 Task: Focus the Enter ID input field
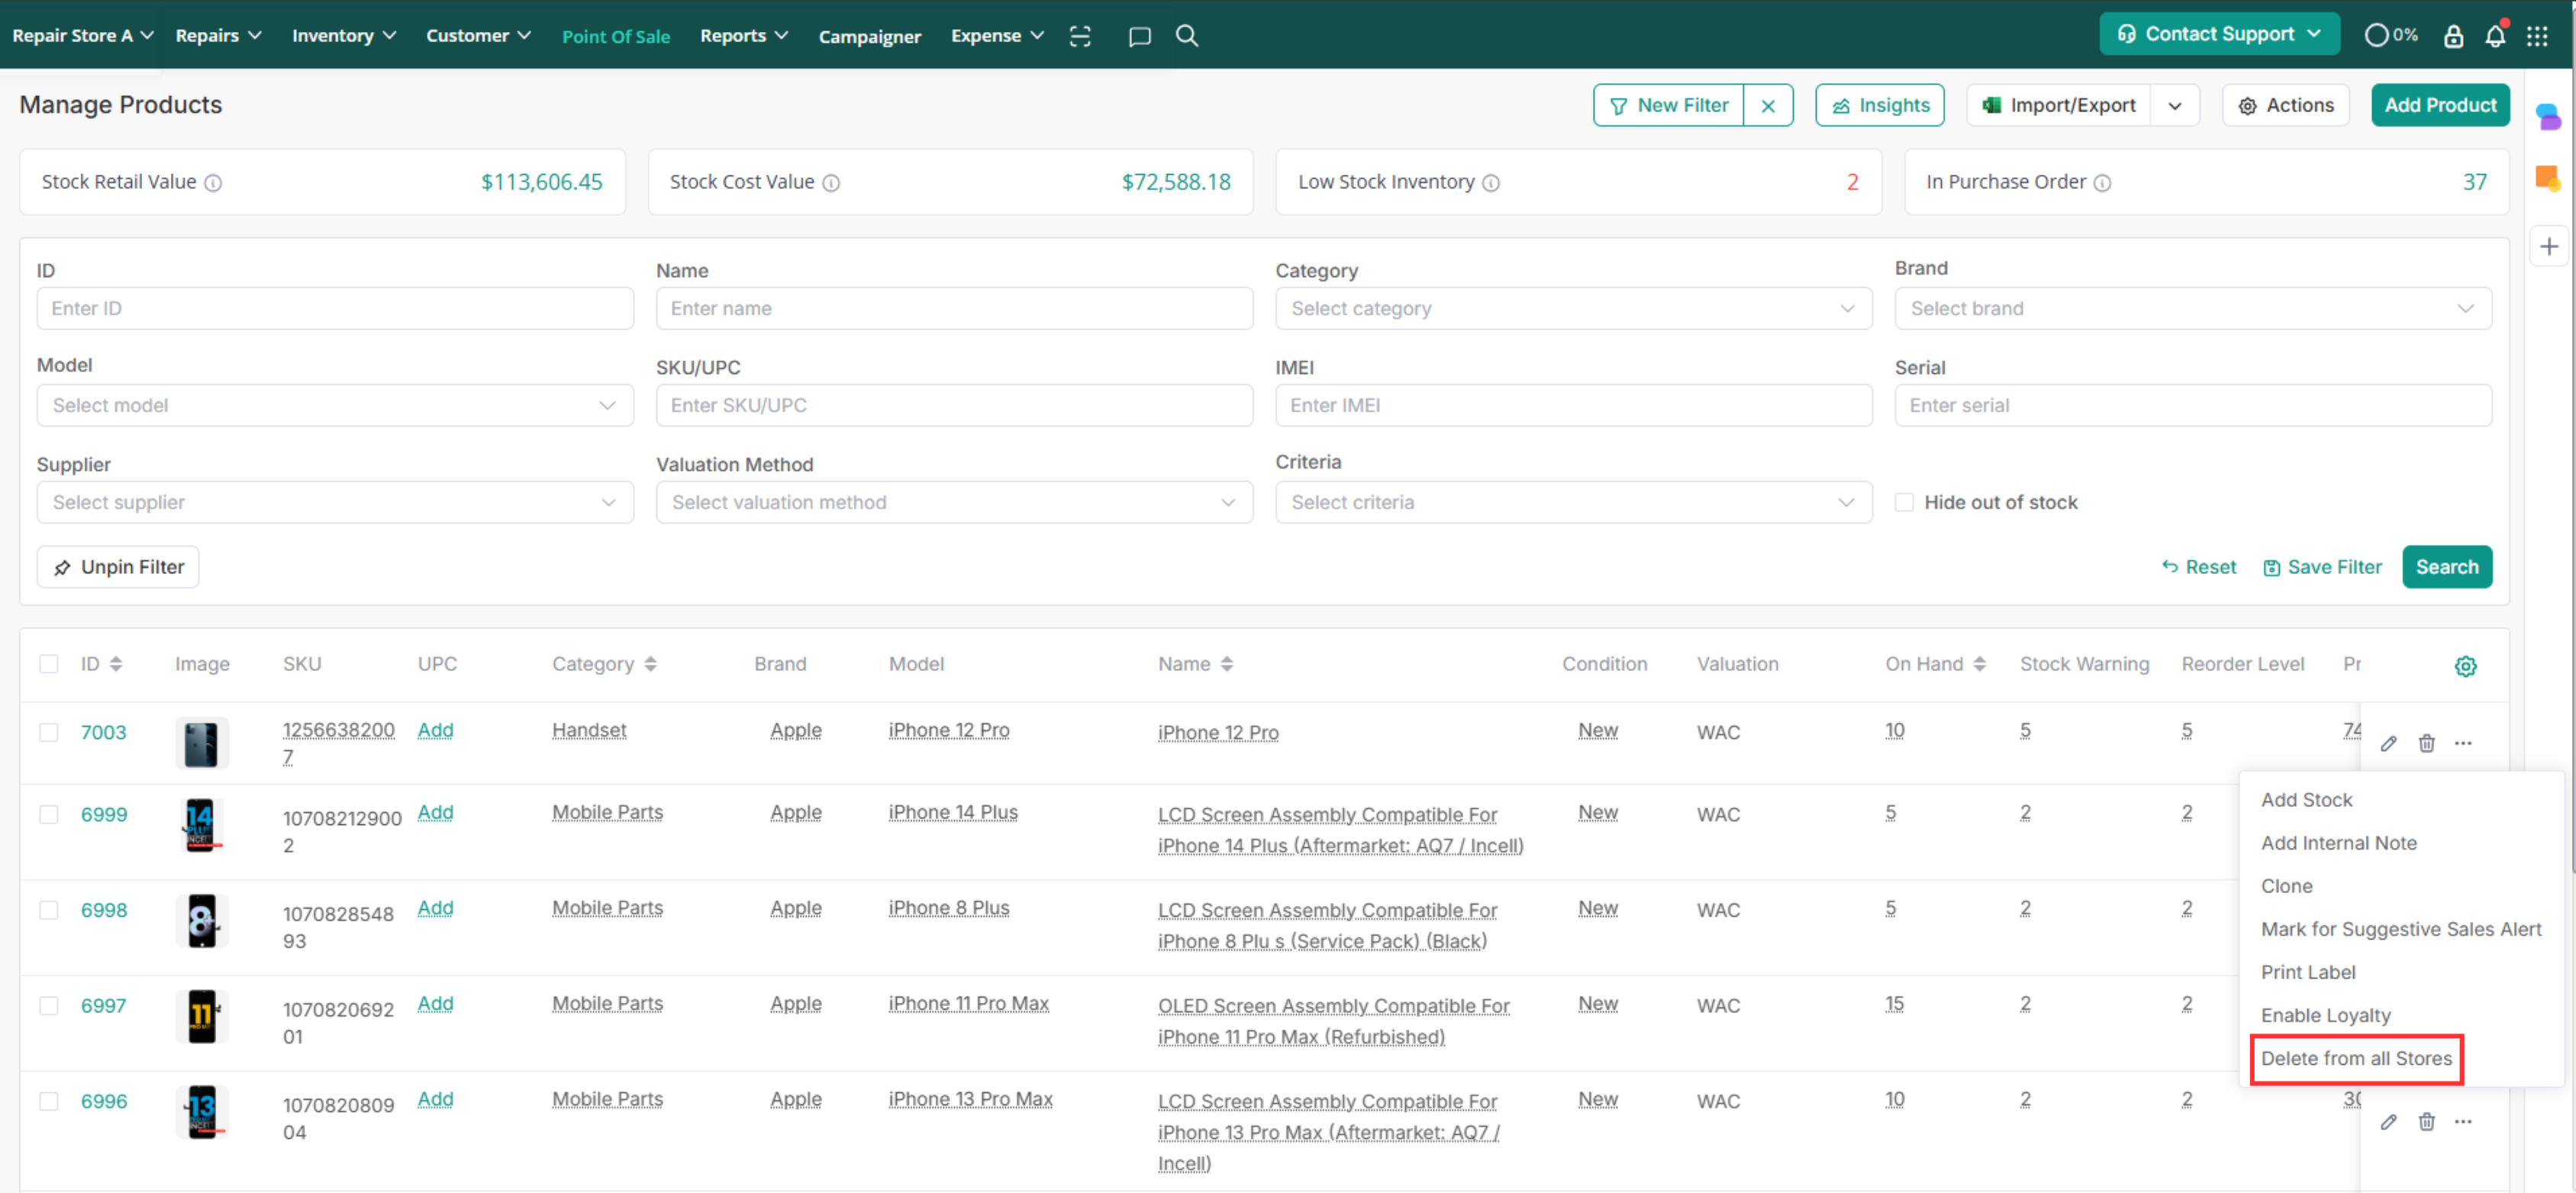335,308
